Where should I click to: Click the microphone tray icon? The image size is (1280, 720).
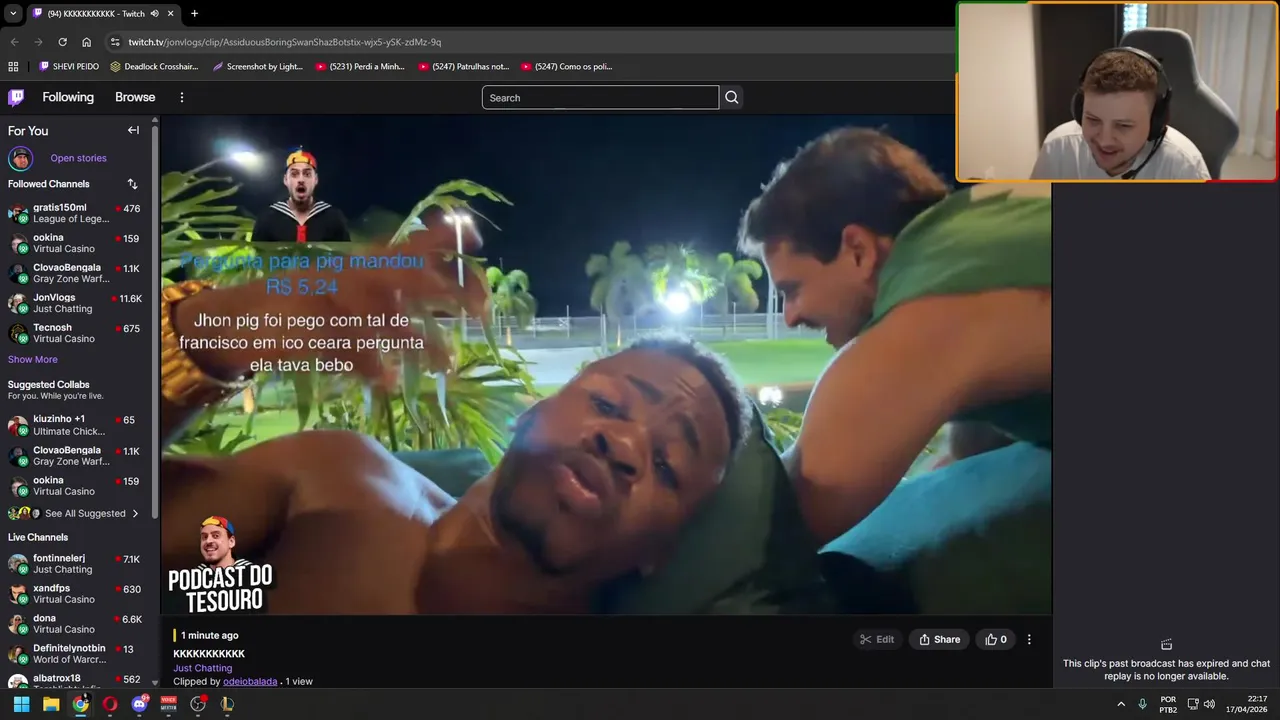(1142, 704)
